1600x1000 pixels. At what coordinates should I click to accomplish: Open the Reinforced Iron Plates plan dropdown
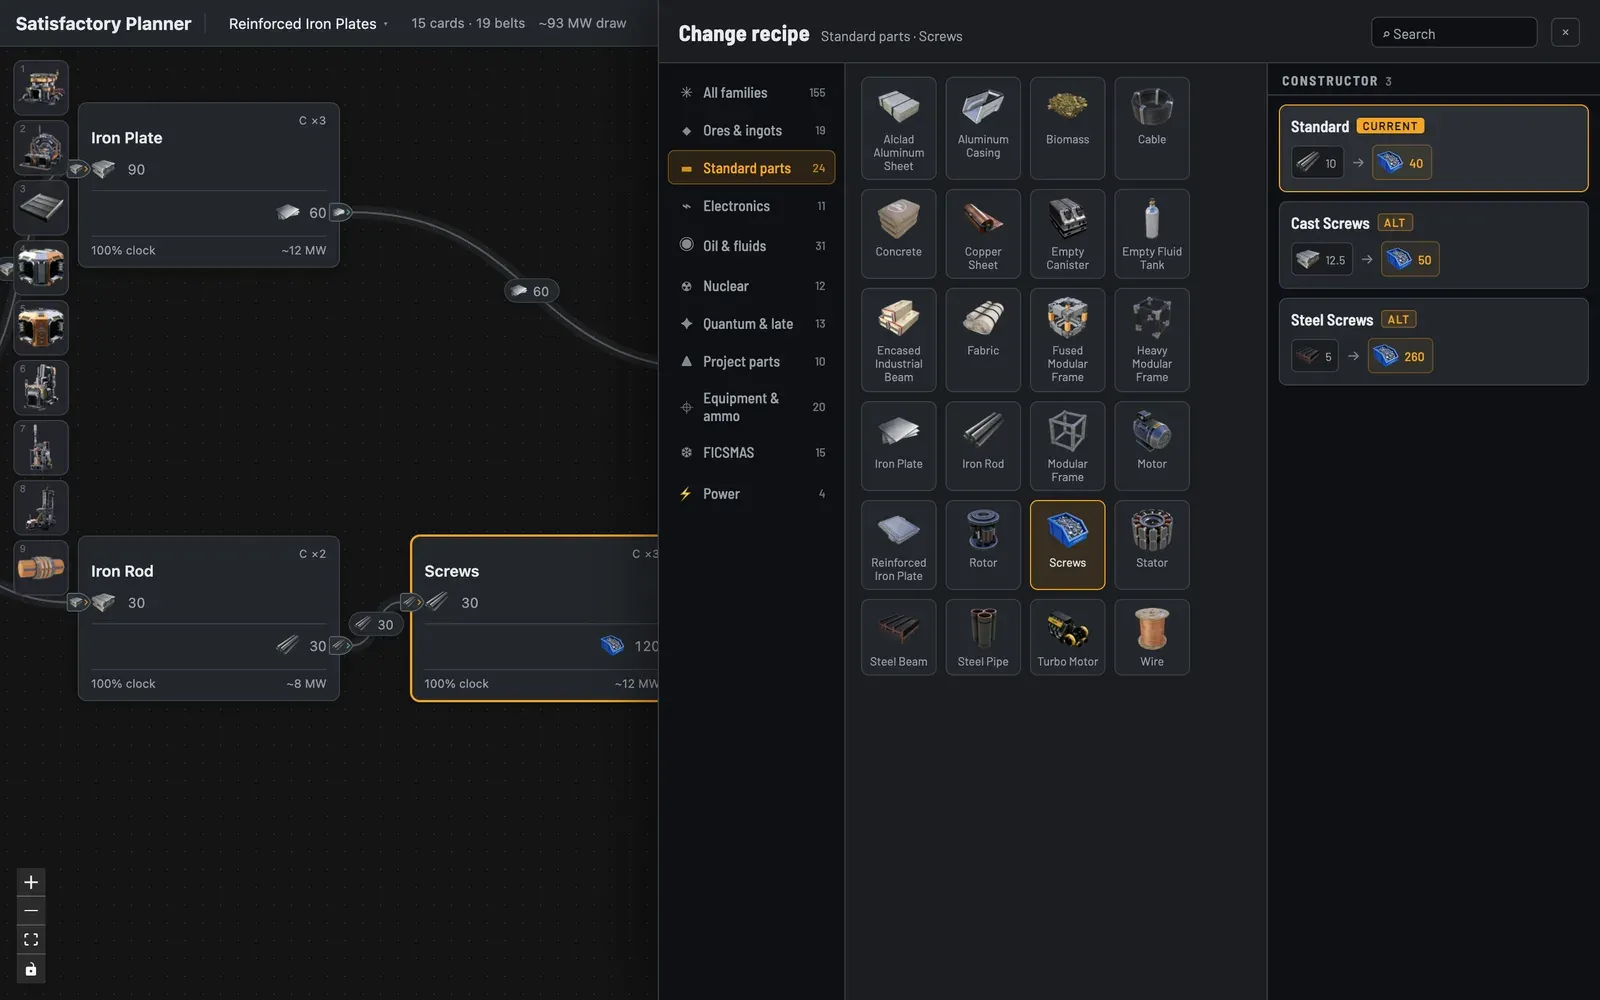coord(308,24)
